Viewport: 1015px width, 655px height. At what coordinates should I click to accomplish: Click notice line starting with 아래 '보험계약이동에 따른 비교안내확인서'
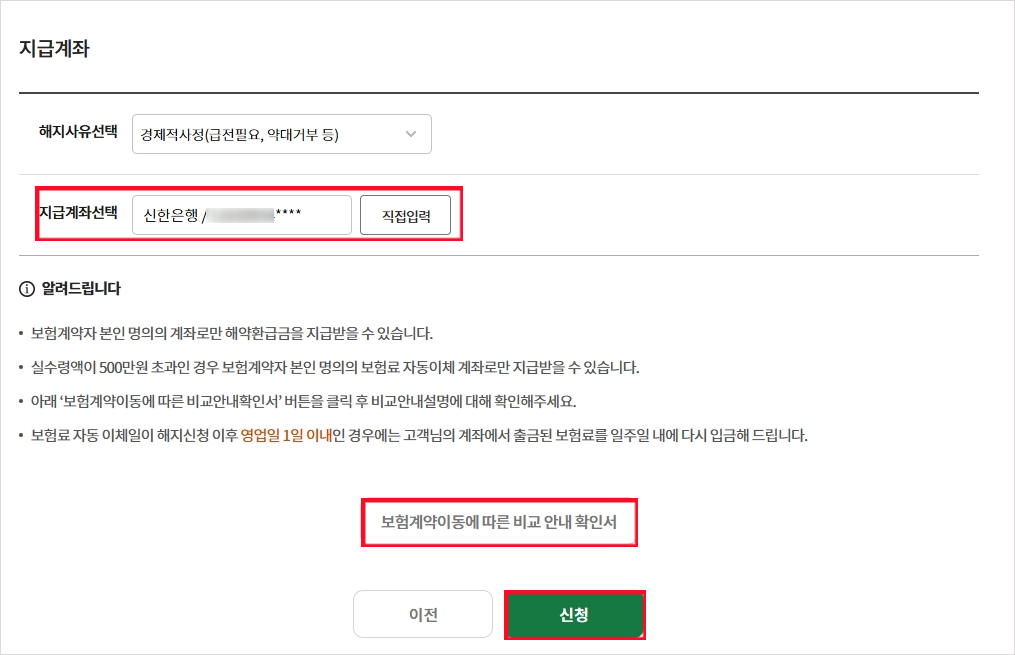coord(304,401)
